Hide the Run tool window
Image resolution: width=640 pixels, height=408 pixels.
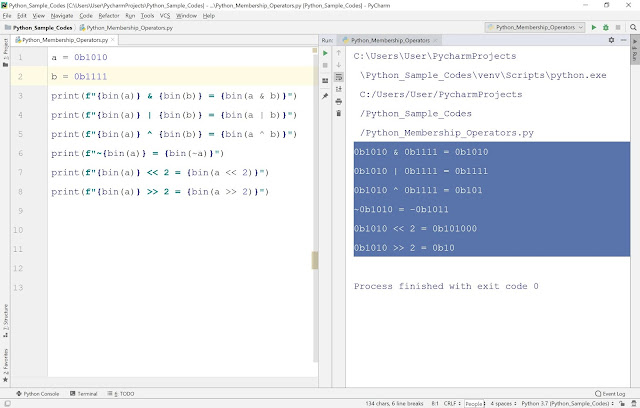[x=624, y=40]
